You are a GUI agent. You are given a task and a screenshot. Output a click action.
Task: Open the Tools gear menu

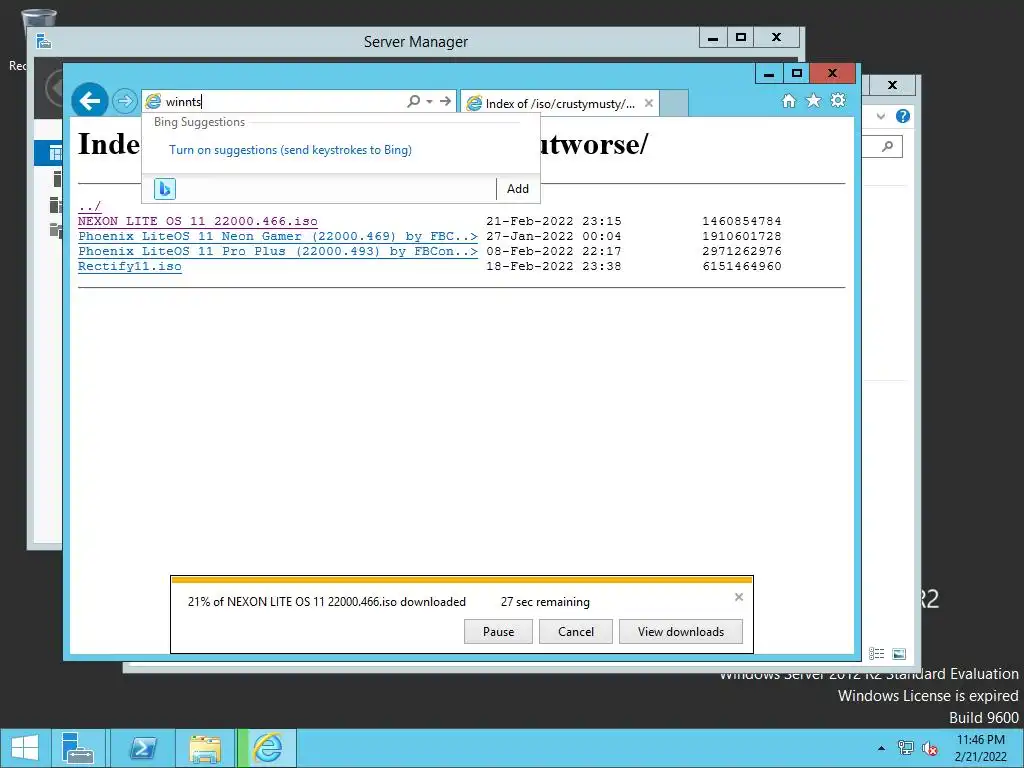coord(838,100)
